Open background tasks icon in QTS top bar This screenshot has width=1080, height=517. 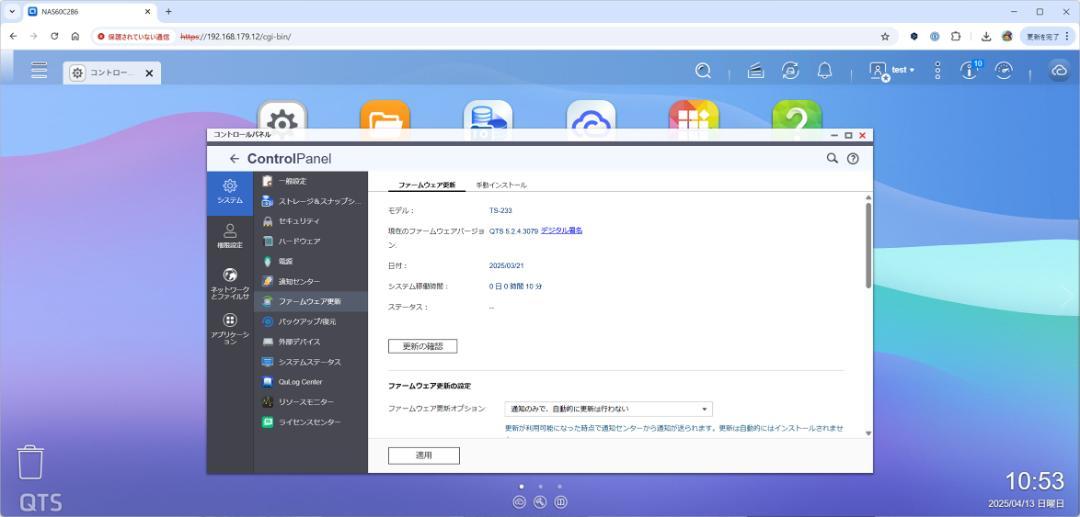point(756,70)
